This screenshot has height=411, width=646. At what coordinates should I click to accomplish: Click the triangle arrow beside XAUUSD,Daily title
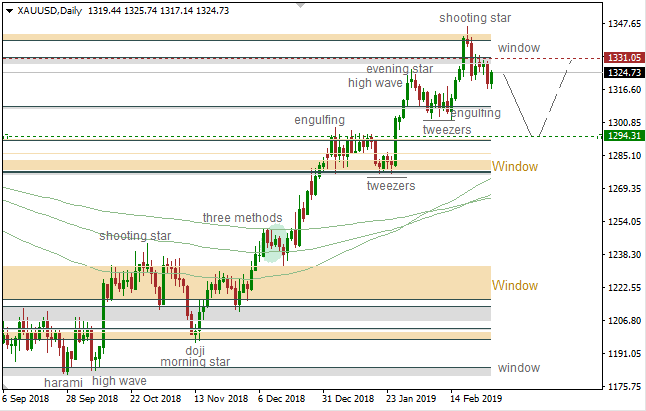coord(9,9)
